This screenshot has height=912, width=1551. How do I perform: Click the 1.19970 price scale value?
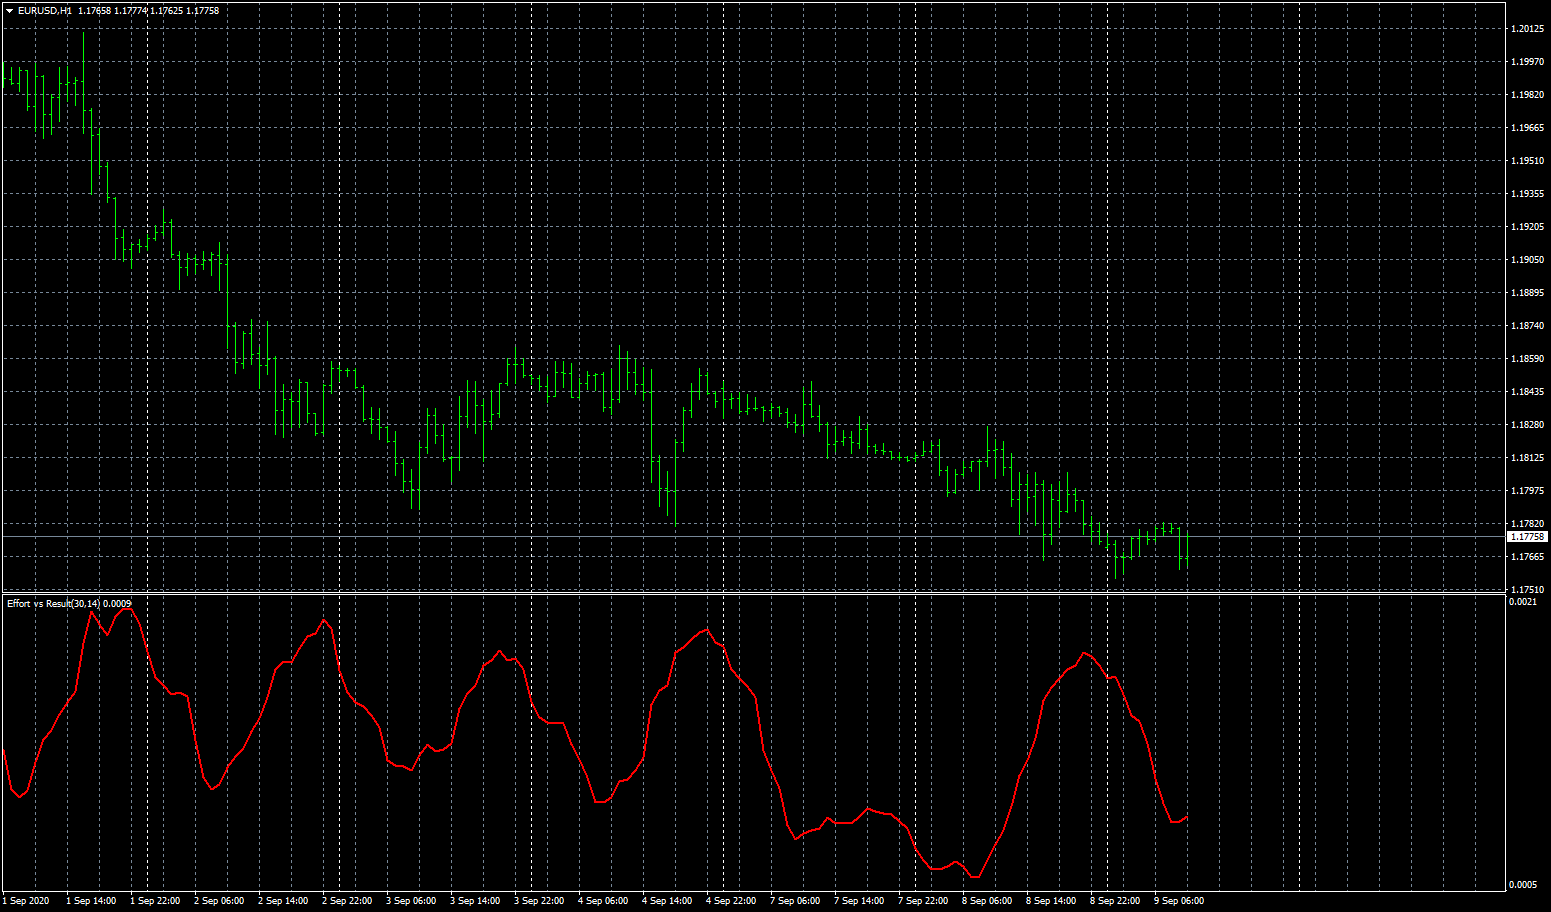[x=1527, y=62]
